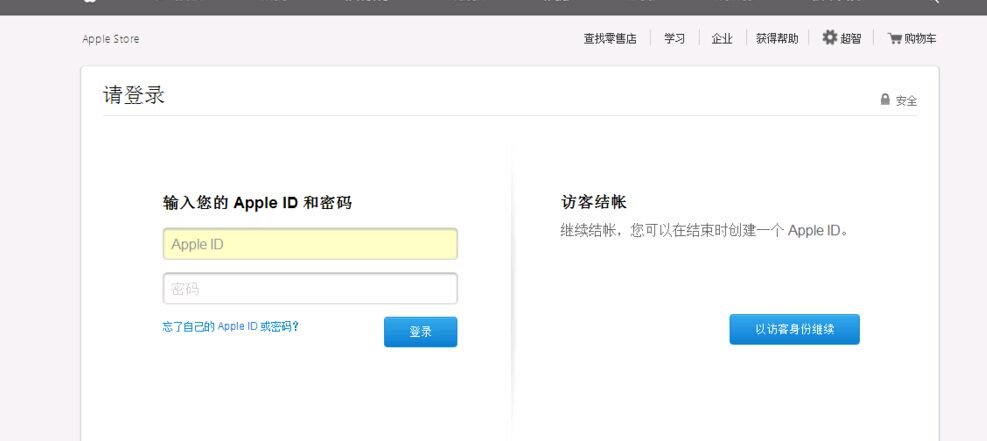This screenshot has width=987, height=441.
Task: Open the 购物车 cart link
Action: (x=920, y=39)
